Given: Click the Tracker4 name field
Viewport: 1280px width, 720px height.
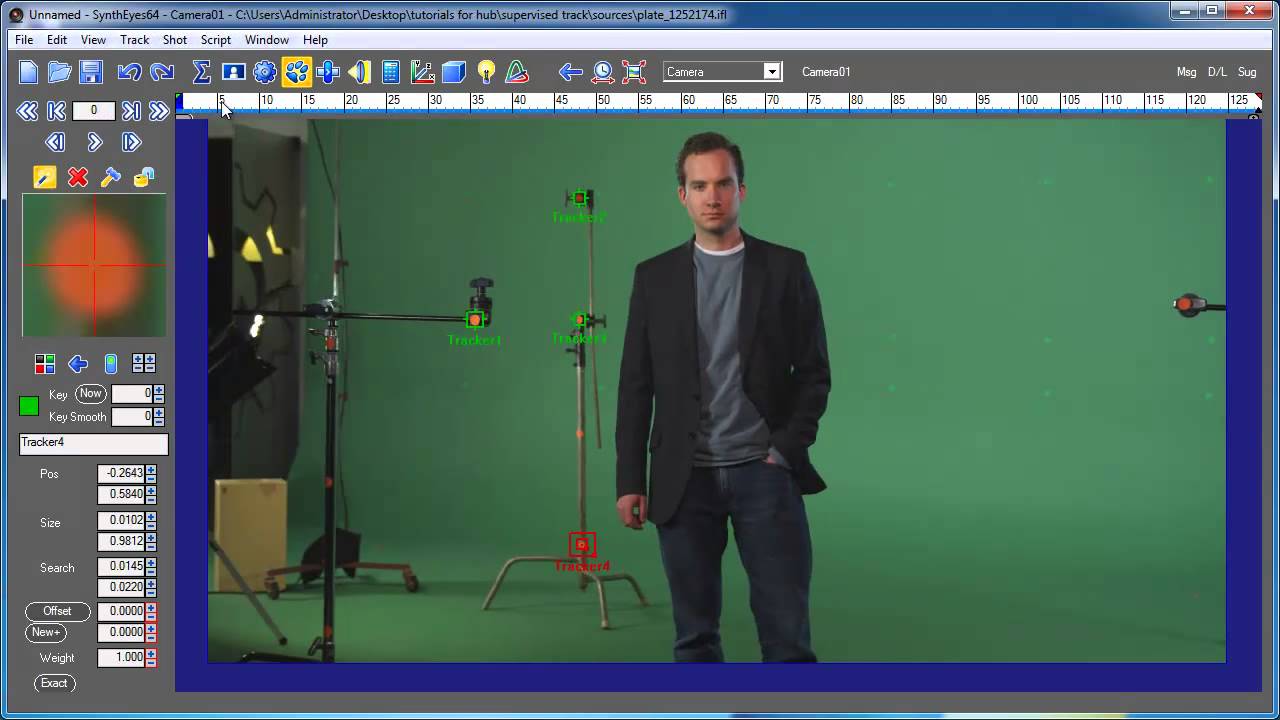Looking at the screenshot, I should pos(94,443).
